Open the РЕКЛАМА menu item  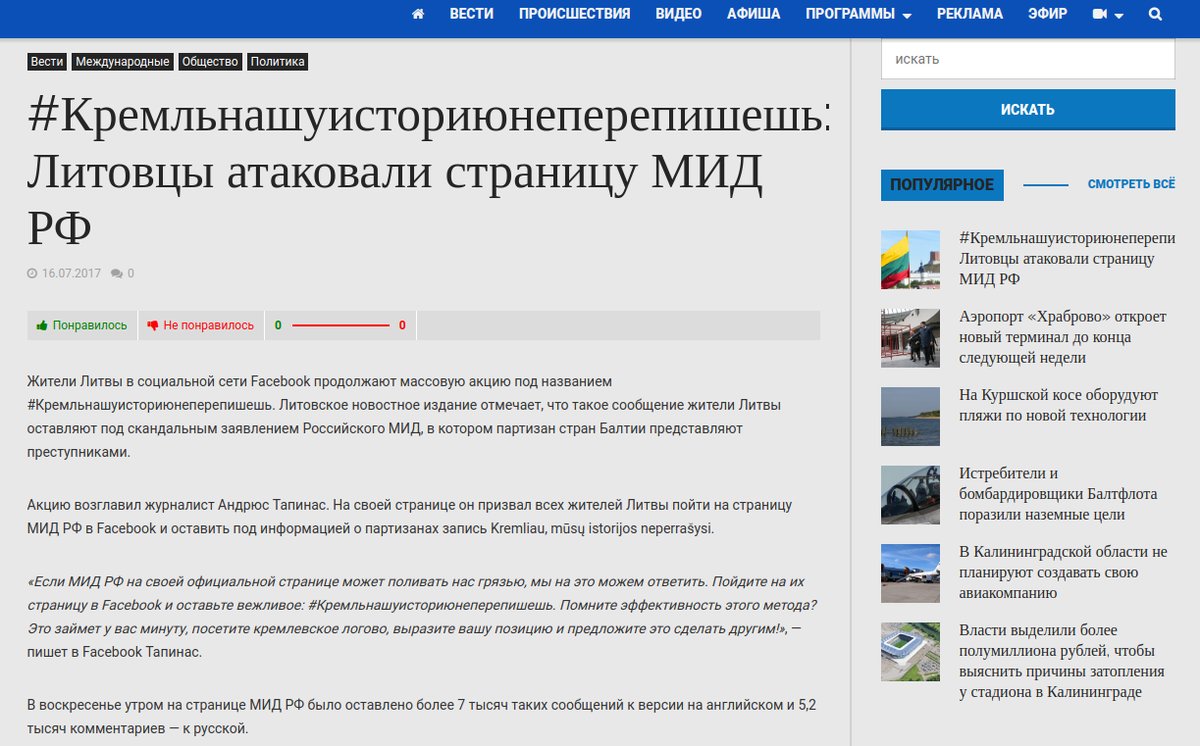970,14
